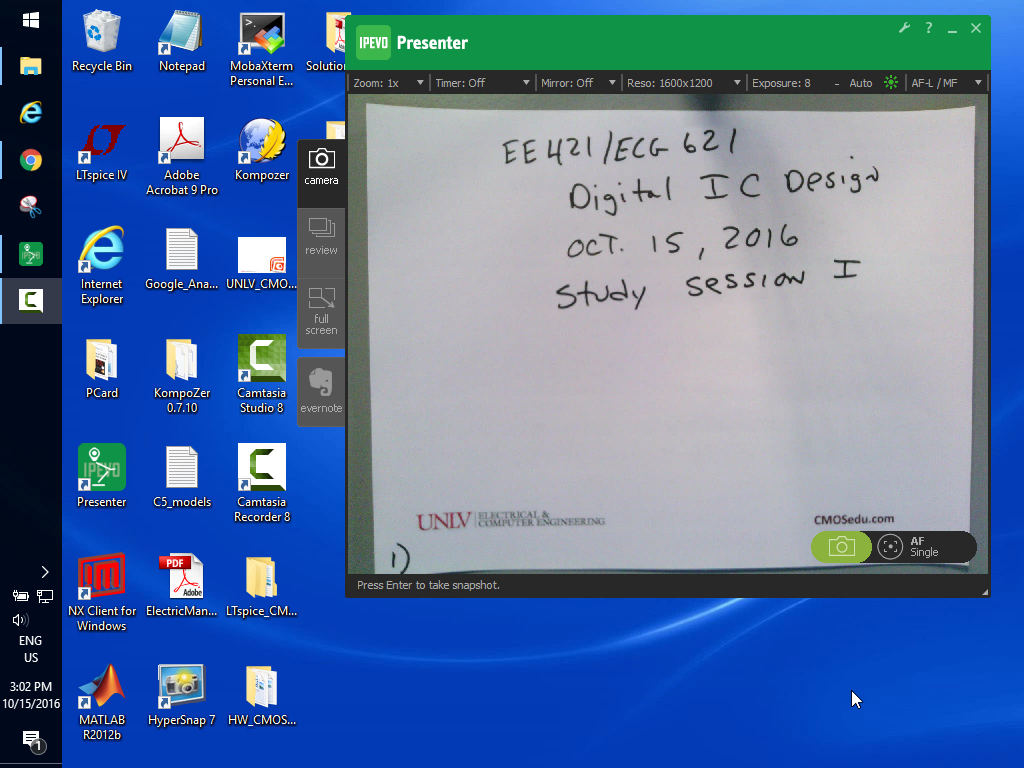Take a snapshot with green camera button

coord(841,547)
